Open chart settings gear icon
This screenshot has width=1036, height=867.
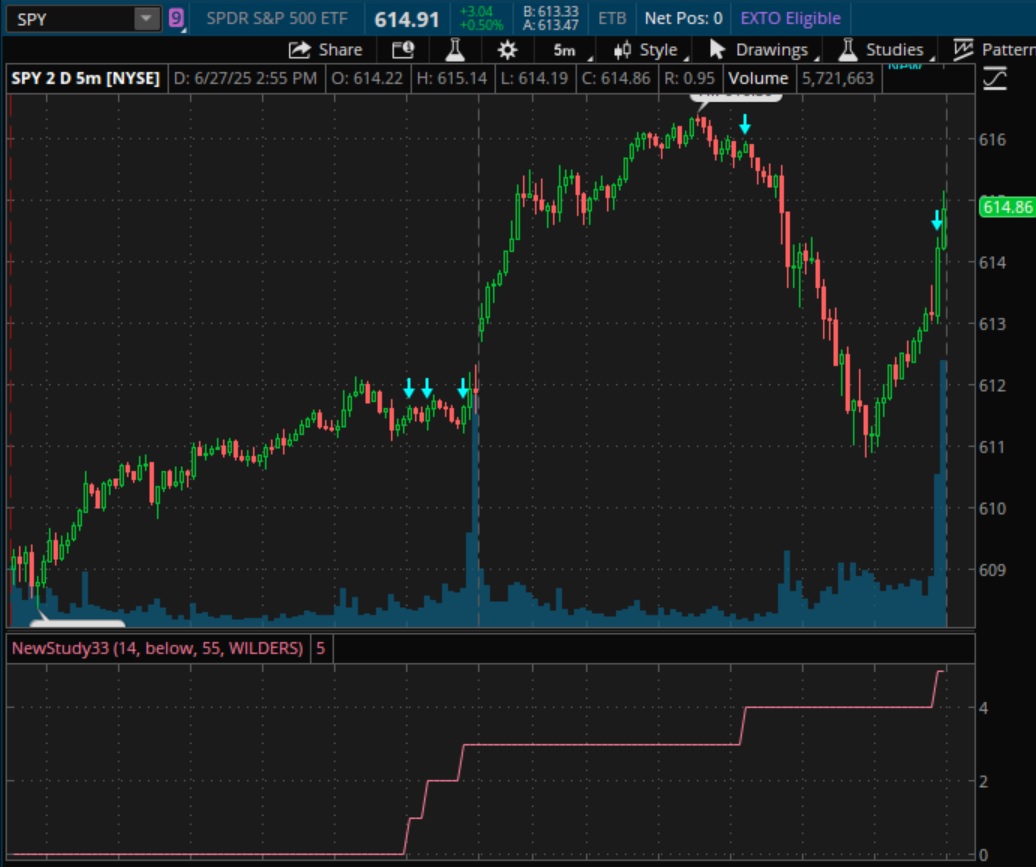tap(507, 50)
